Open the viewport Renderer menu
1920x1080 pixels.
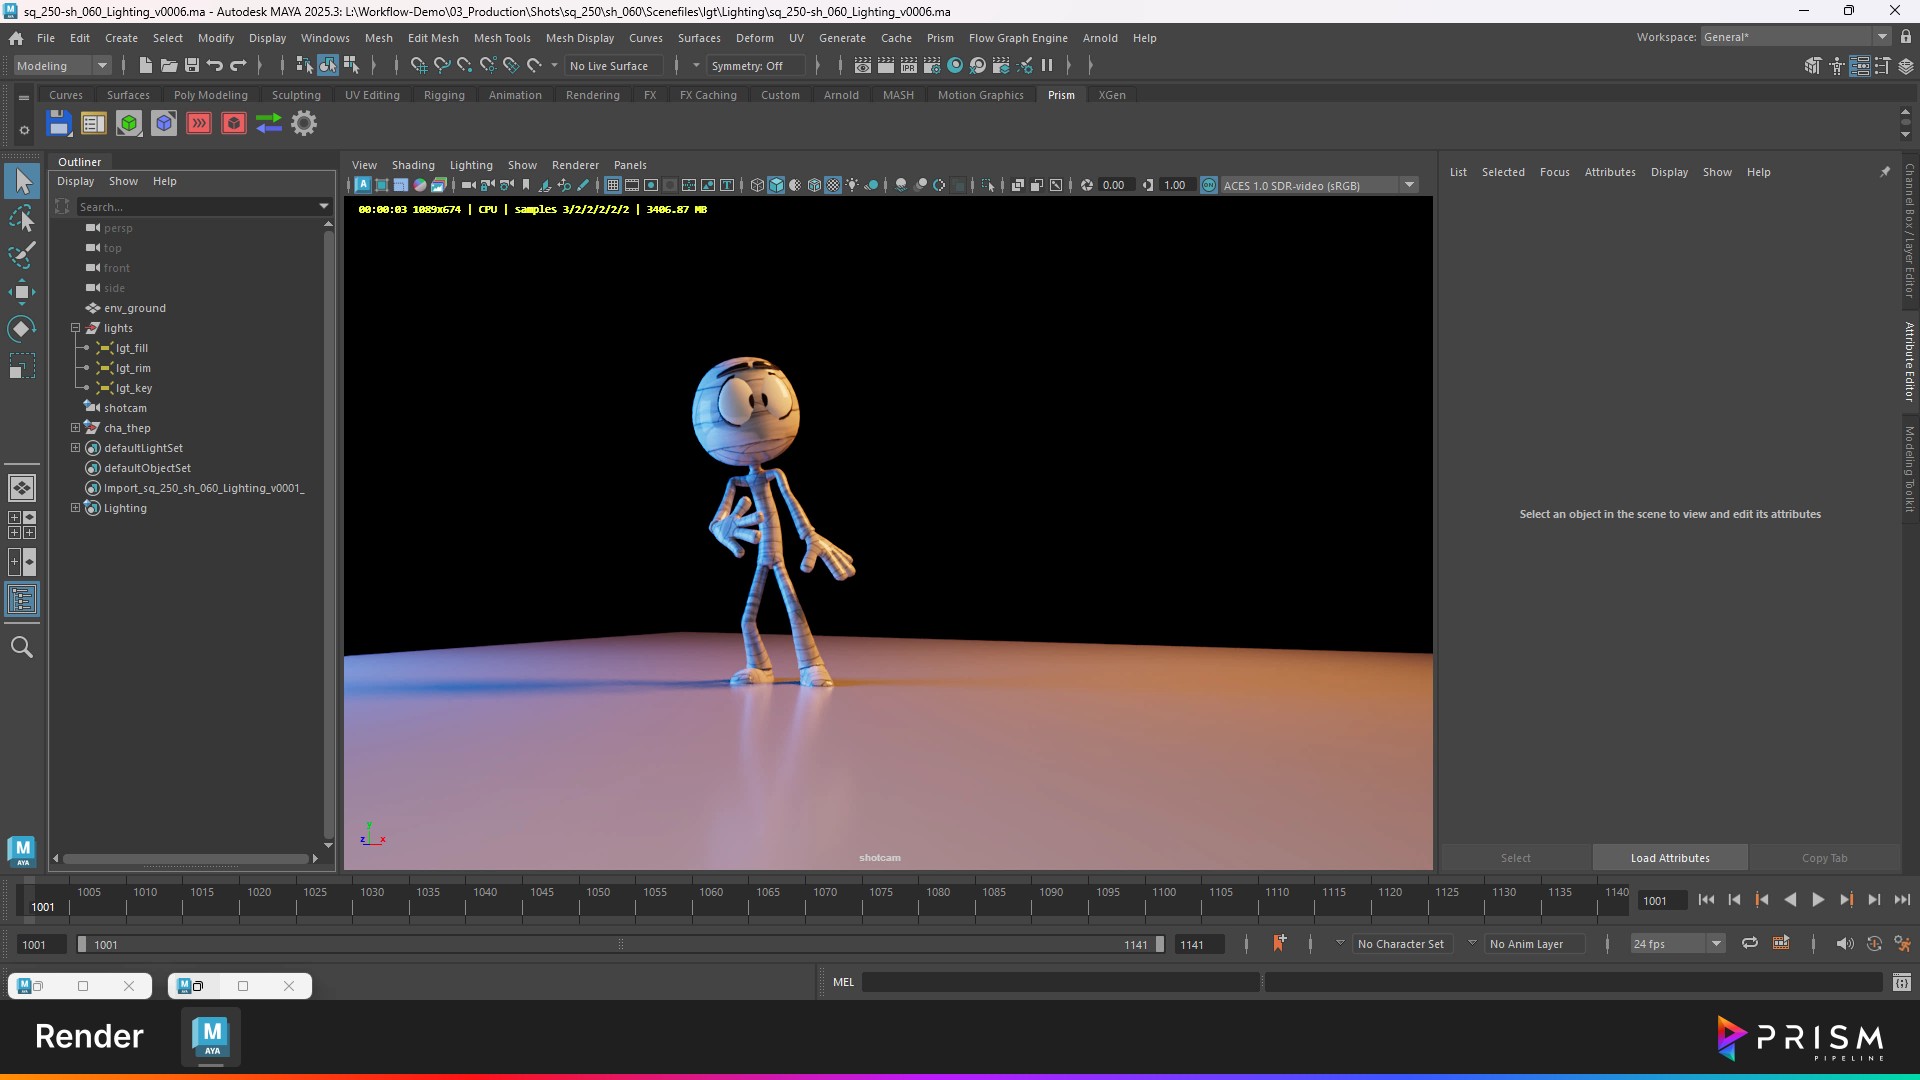coord(575,165)
